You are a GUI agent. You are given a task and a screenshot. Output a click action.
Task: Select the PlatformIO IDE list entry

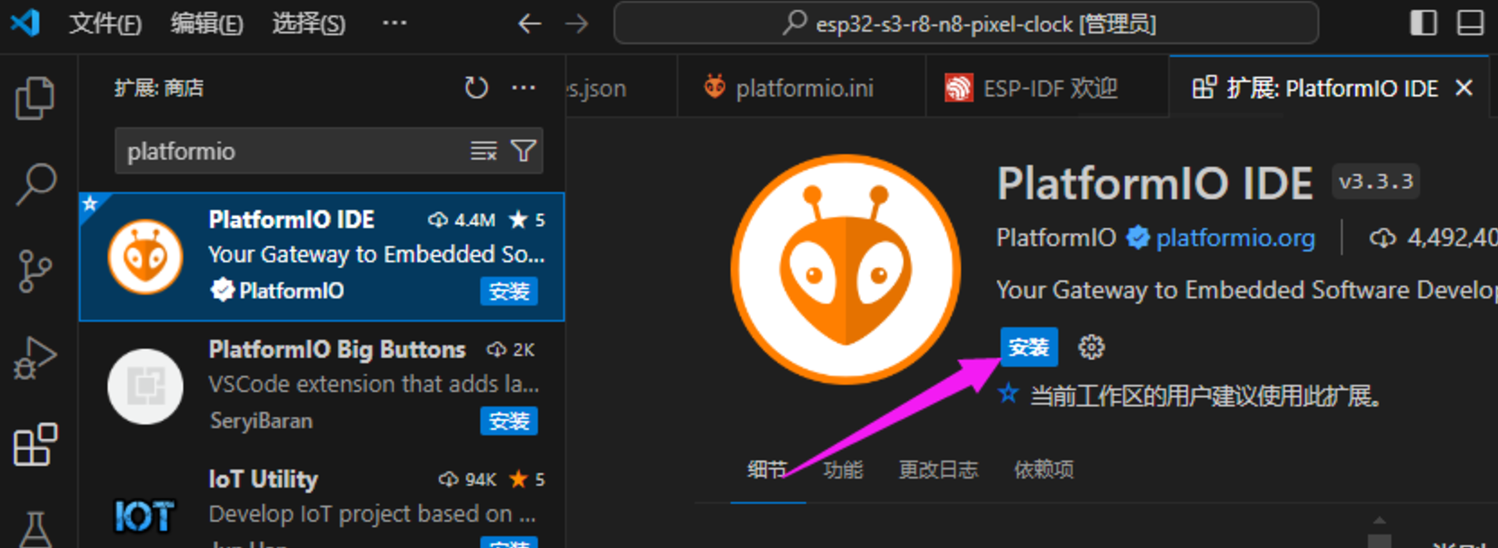(x=322, y=257)
